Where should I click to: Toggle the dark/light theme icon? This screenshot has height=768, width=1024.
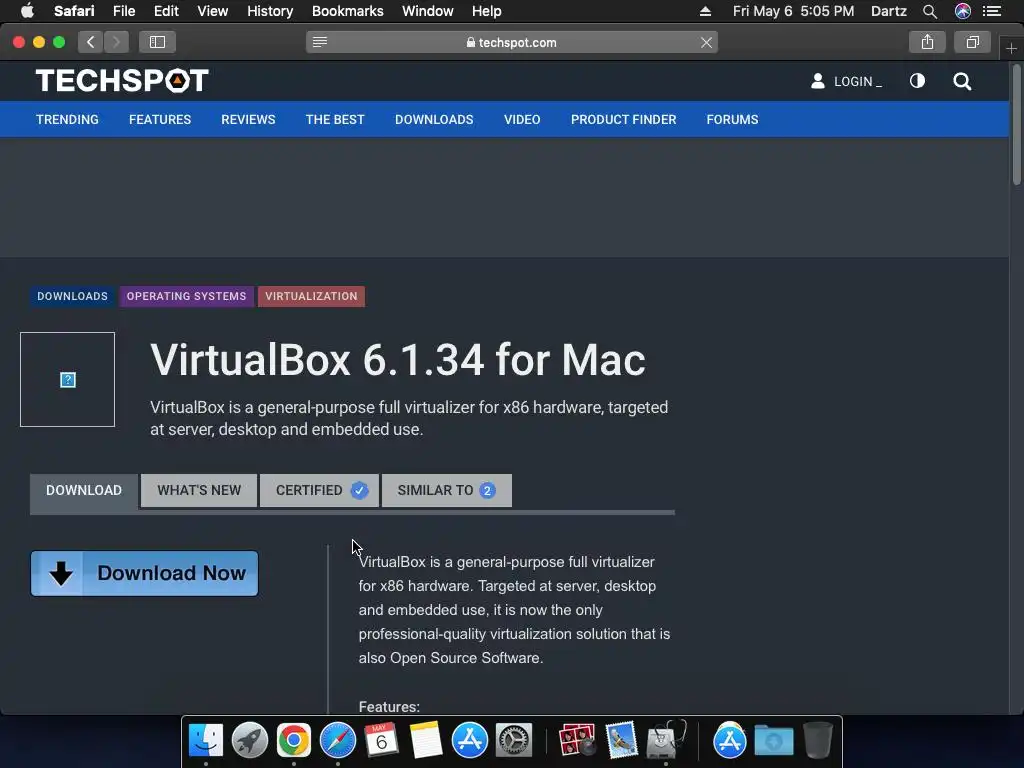coord(918,81)
